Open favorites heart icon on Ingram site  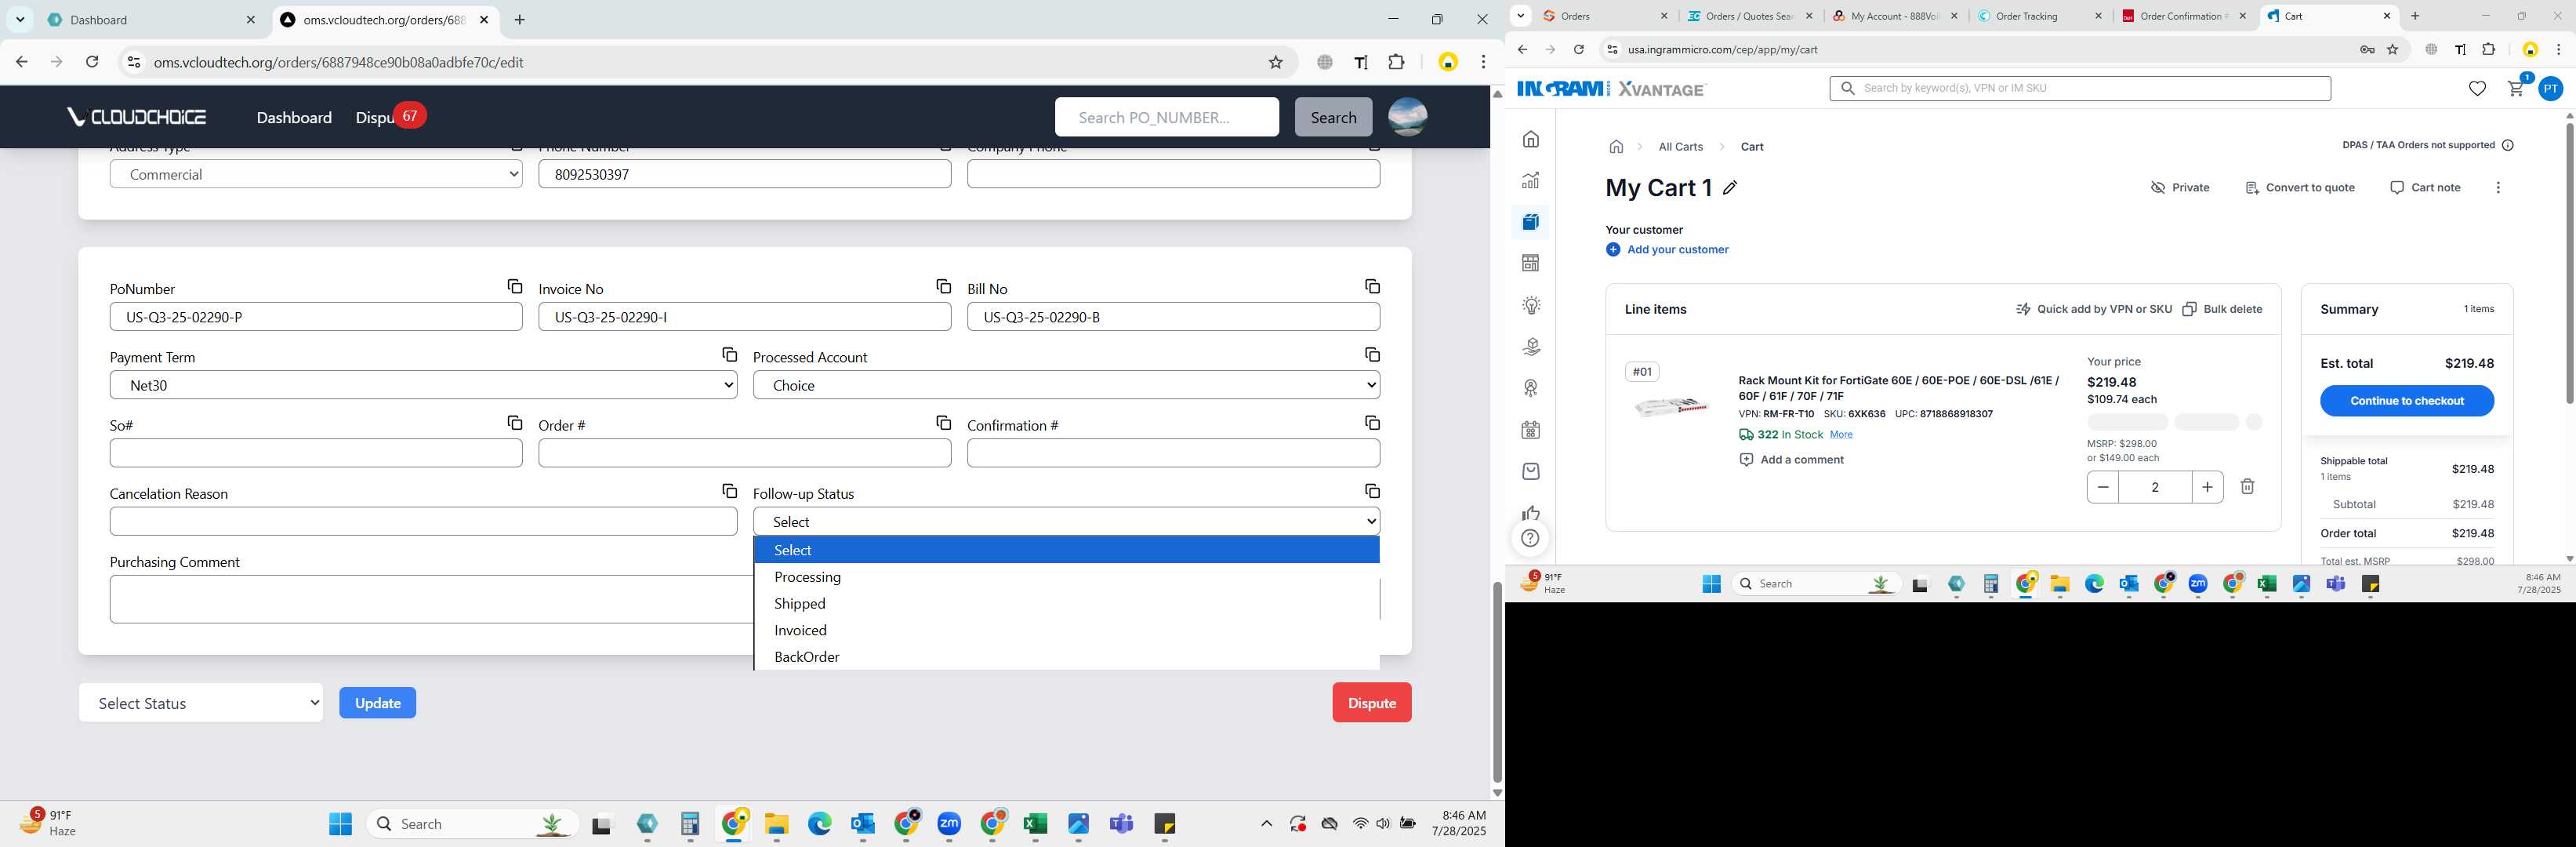2477,89
